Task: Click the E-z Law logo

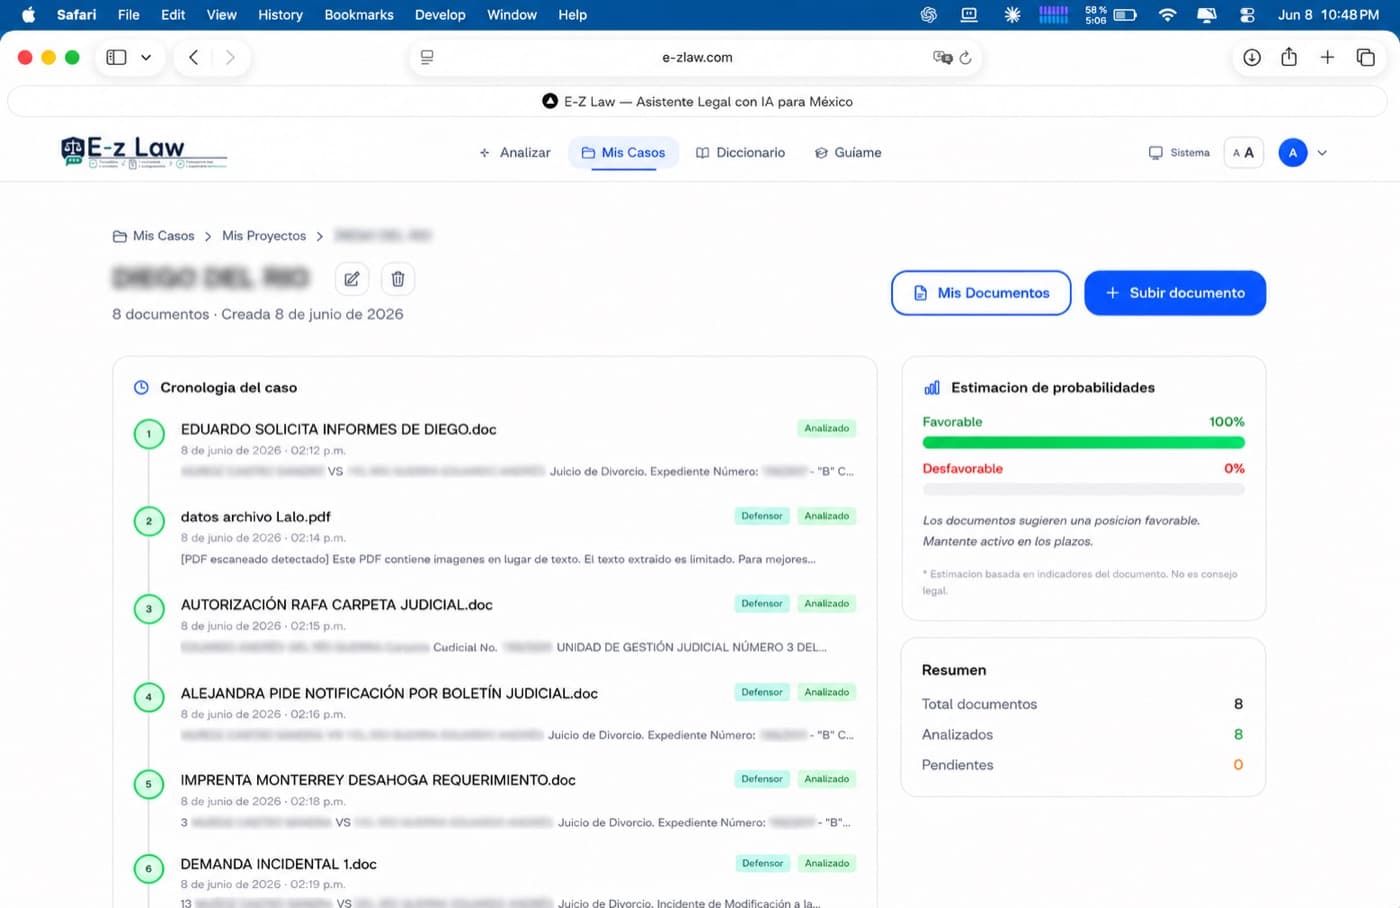Action: 143,152
